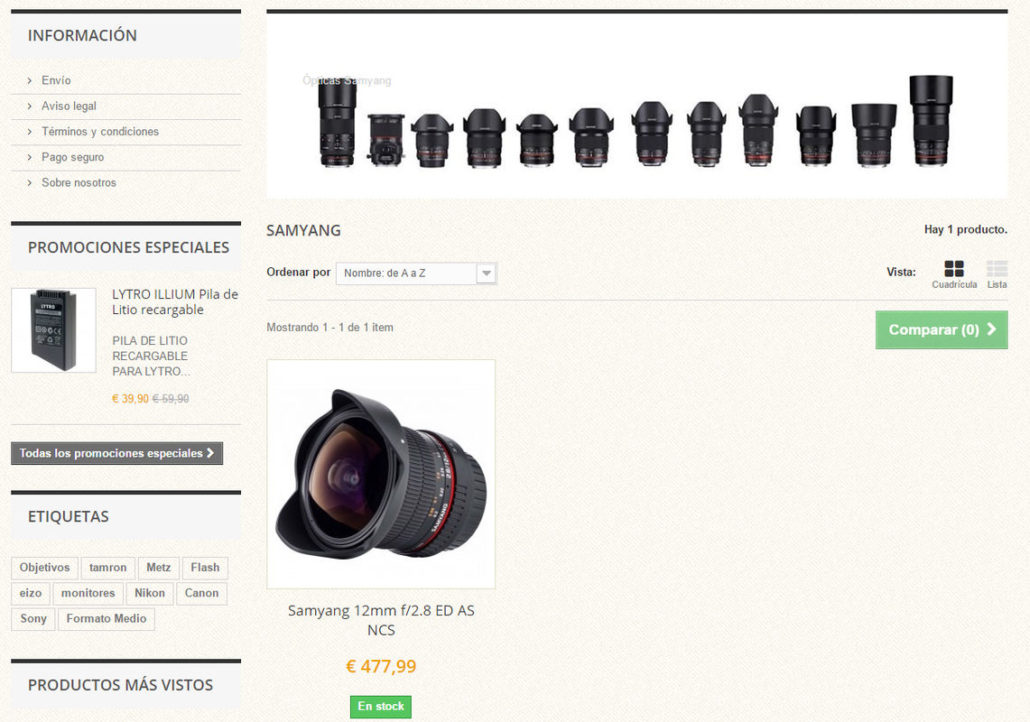Open the Pago seguro link
This screenshot has width=1030, height=722.
tap(72, 157)
